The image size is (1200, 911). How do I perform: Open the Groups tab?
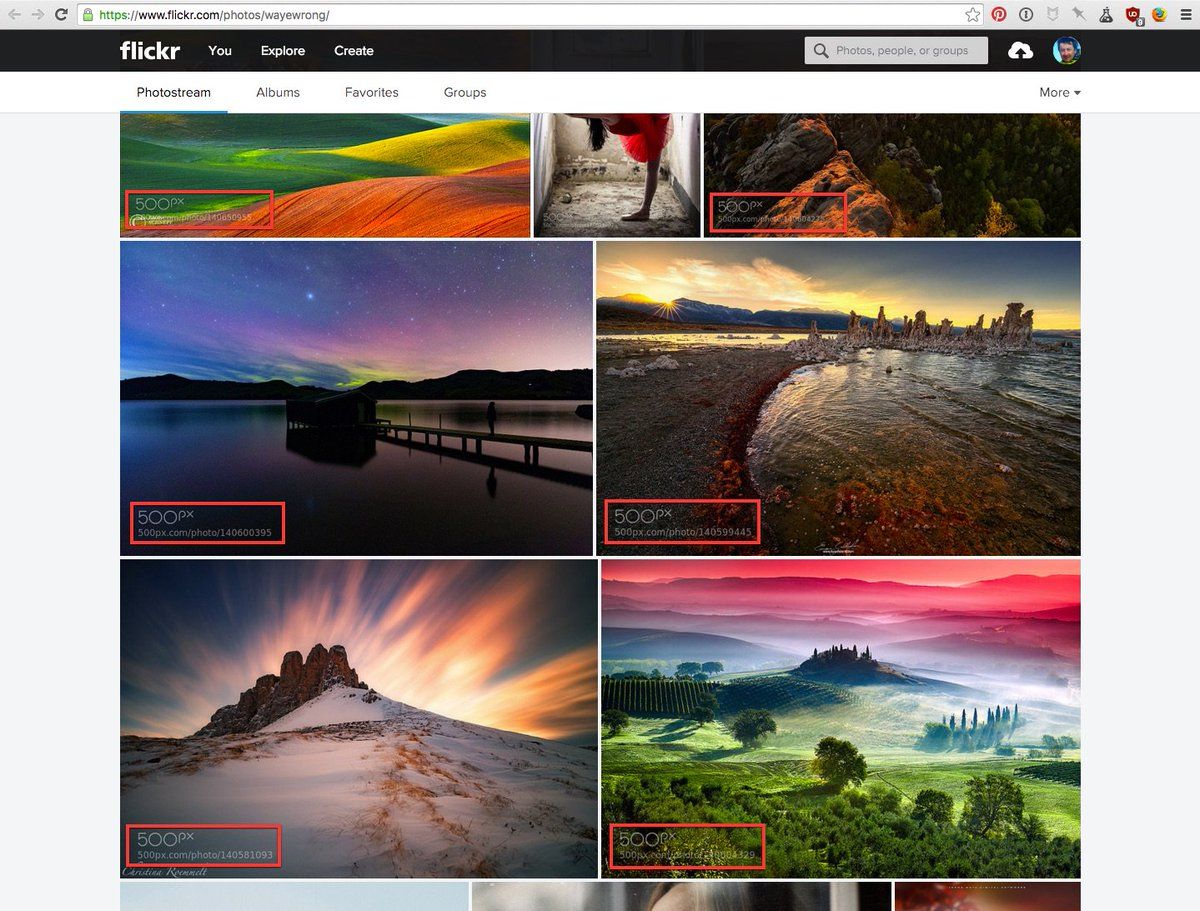click(465, 92)
